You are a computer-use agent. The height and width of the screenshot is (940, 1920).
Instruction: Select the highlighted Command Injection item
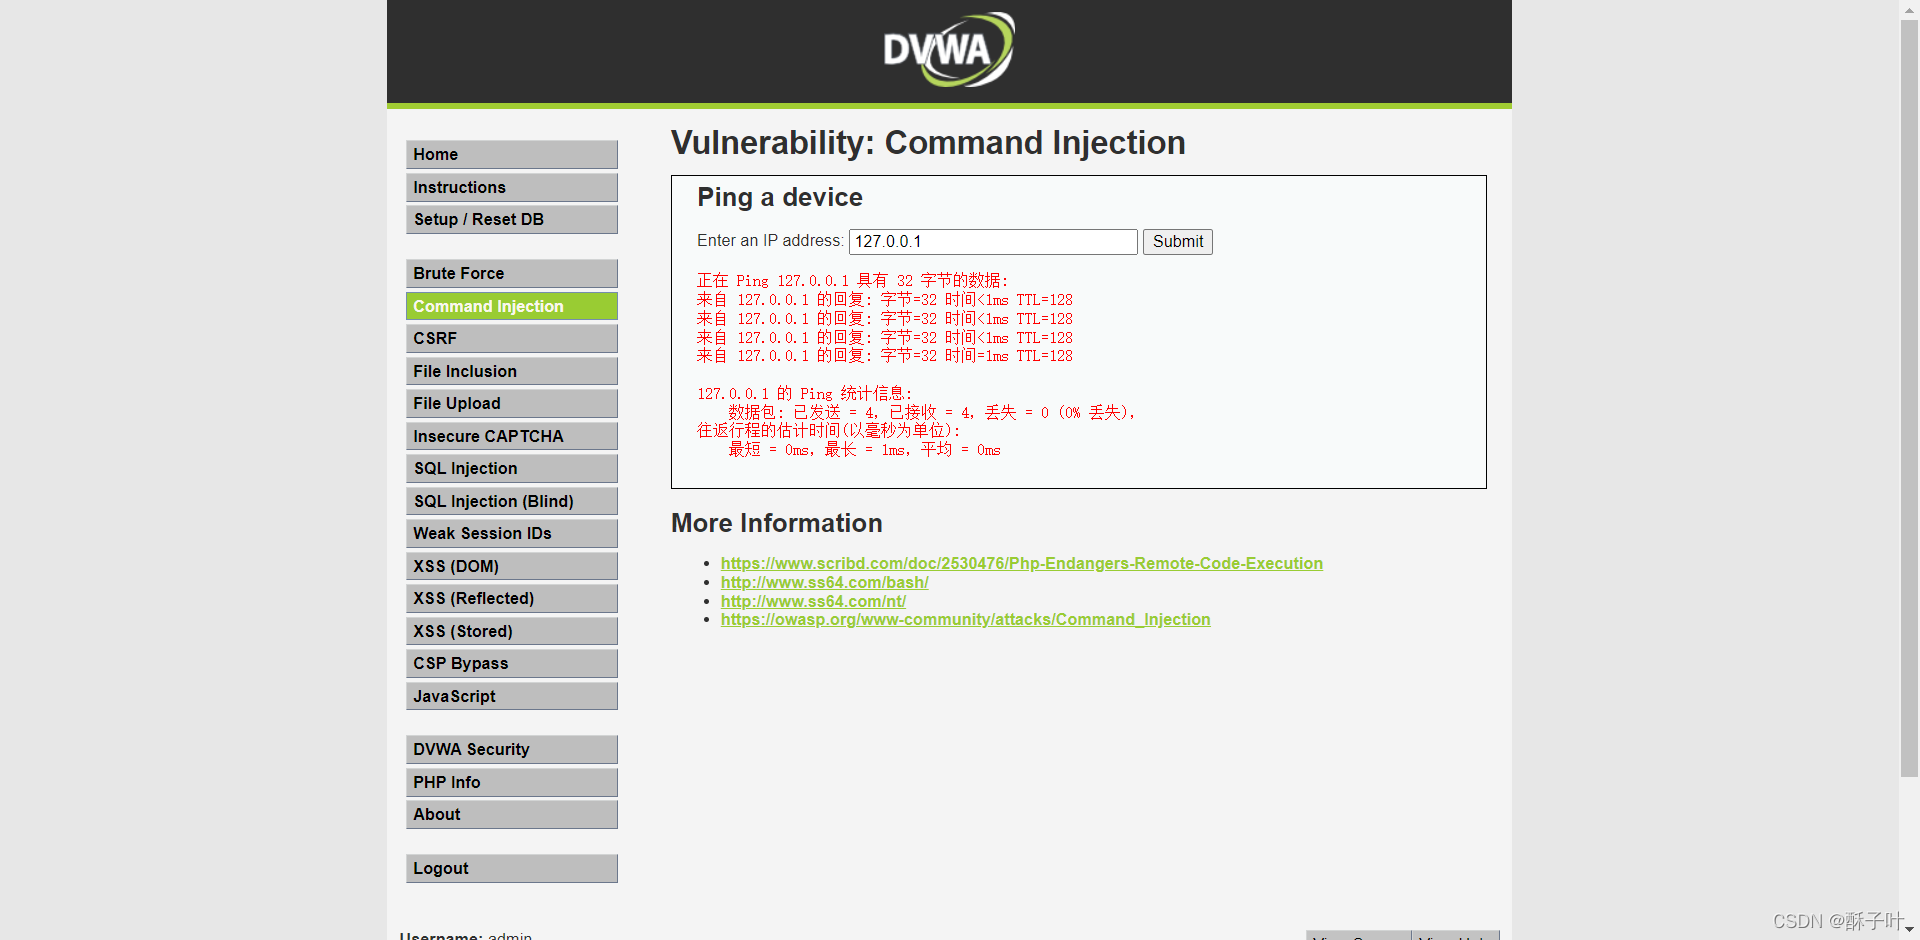pos(511,306)
